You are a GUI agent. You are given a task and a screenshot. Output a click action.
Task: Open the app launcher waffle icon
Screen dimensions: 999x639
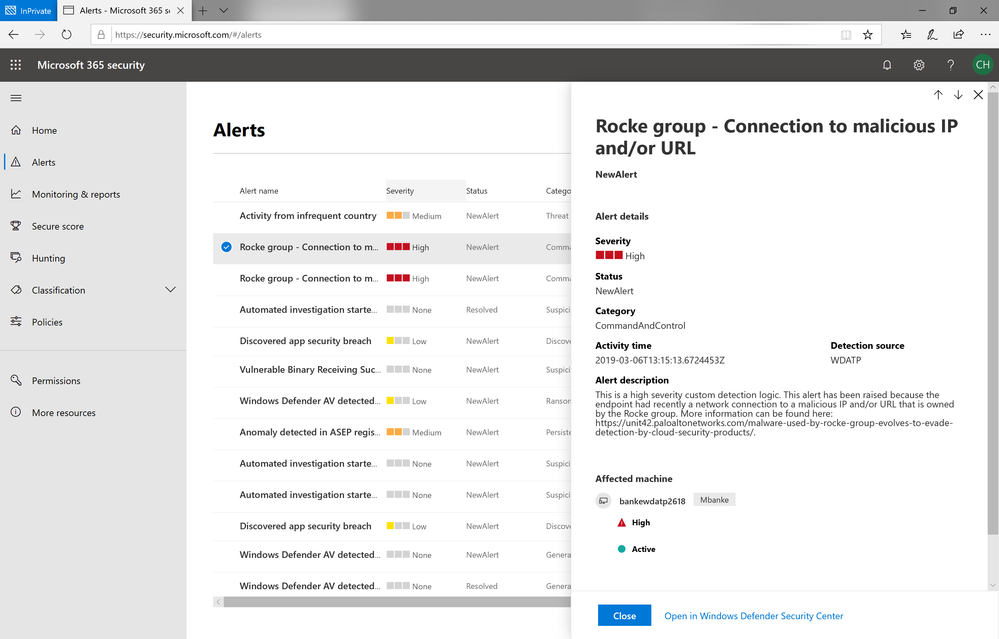click(x=16, y=65)
